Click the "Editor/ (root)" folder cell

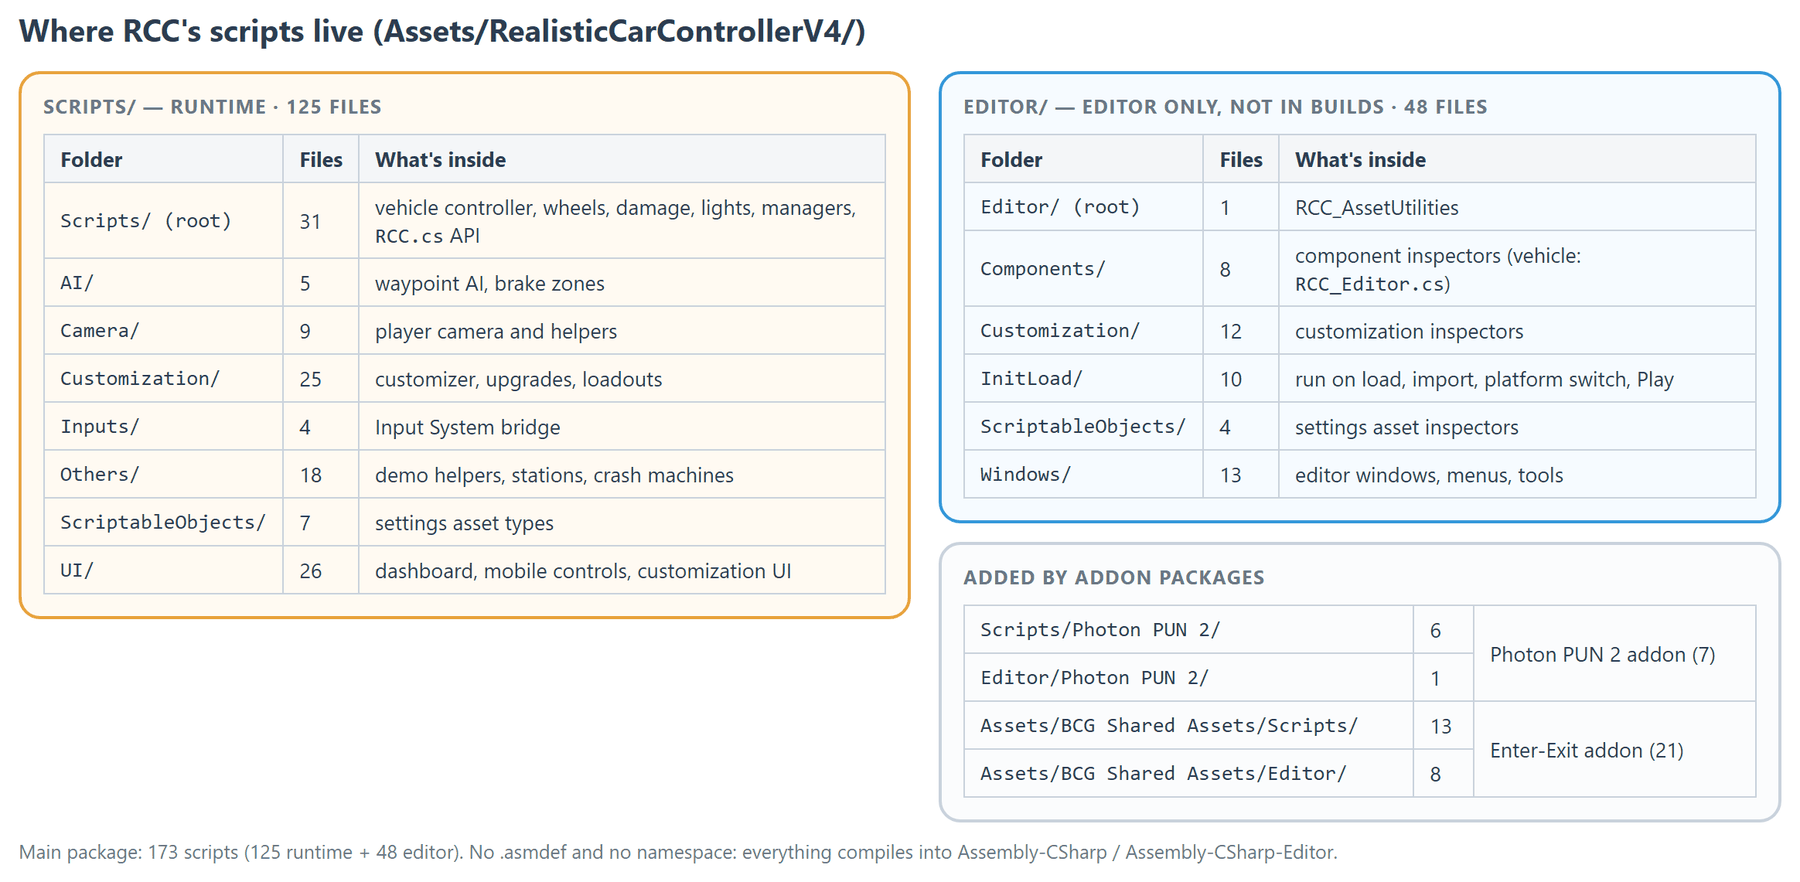coord(1084,207)
